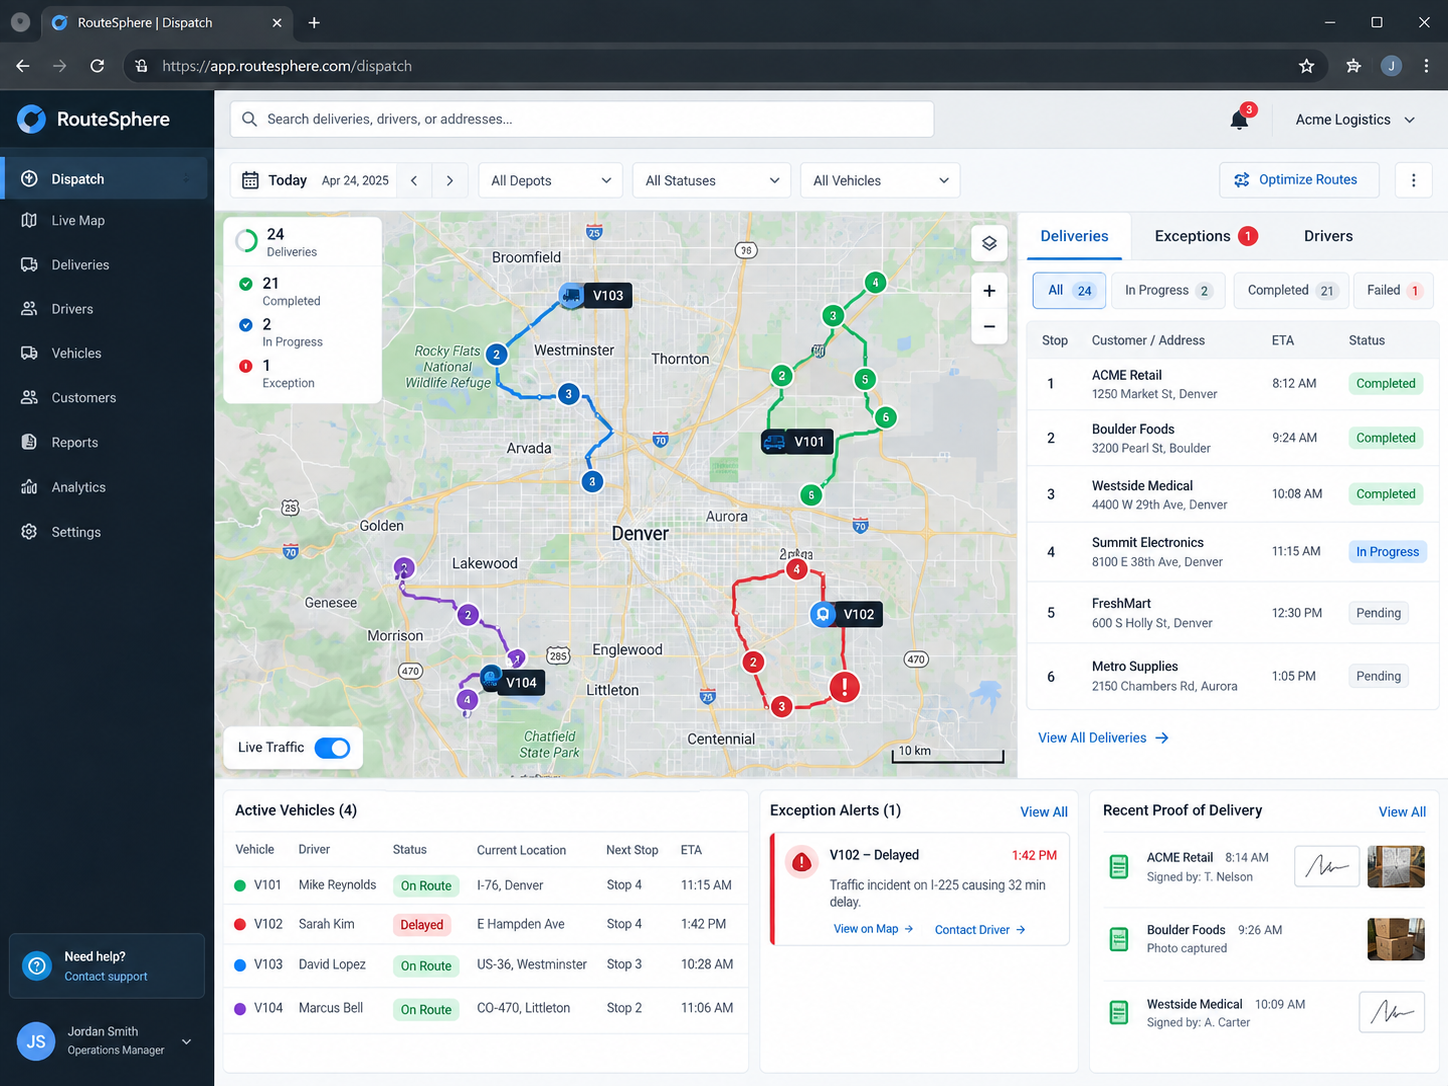Open the Westside Medical signature thumbnail
This screenshot has height=1086, width=1448.
tap(1391, 1012)
